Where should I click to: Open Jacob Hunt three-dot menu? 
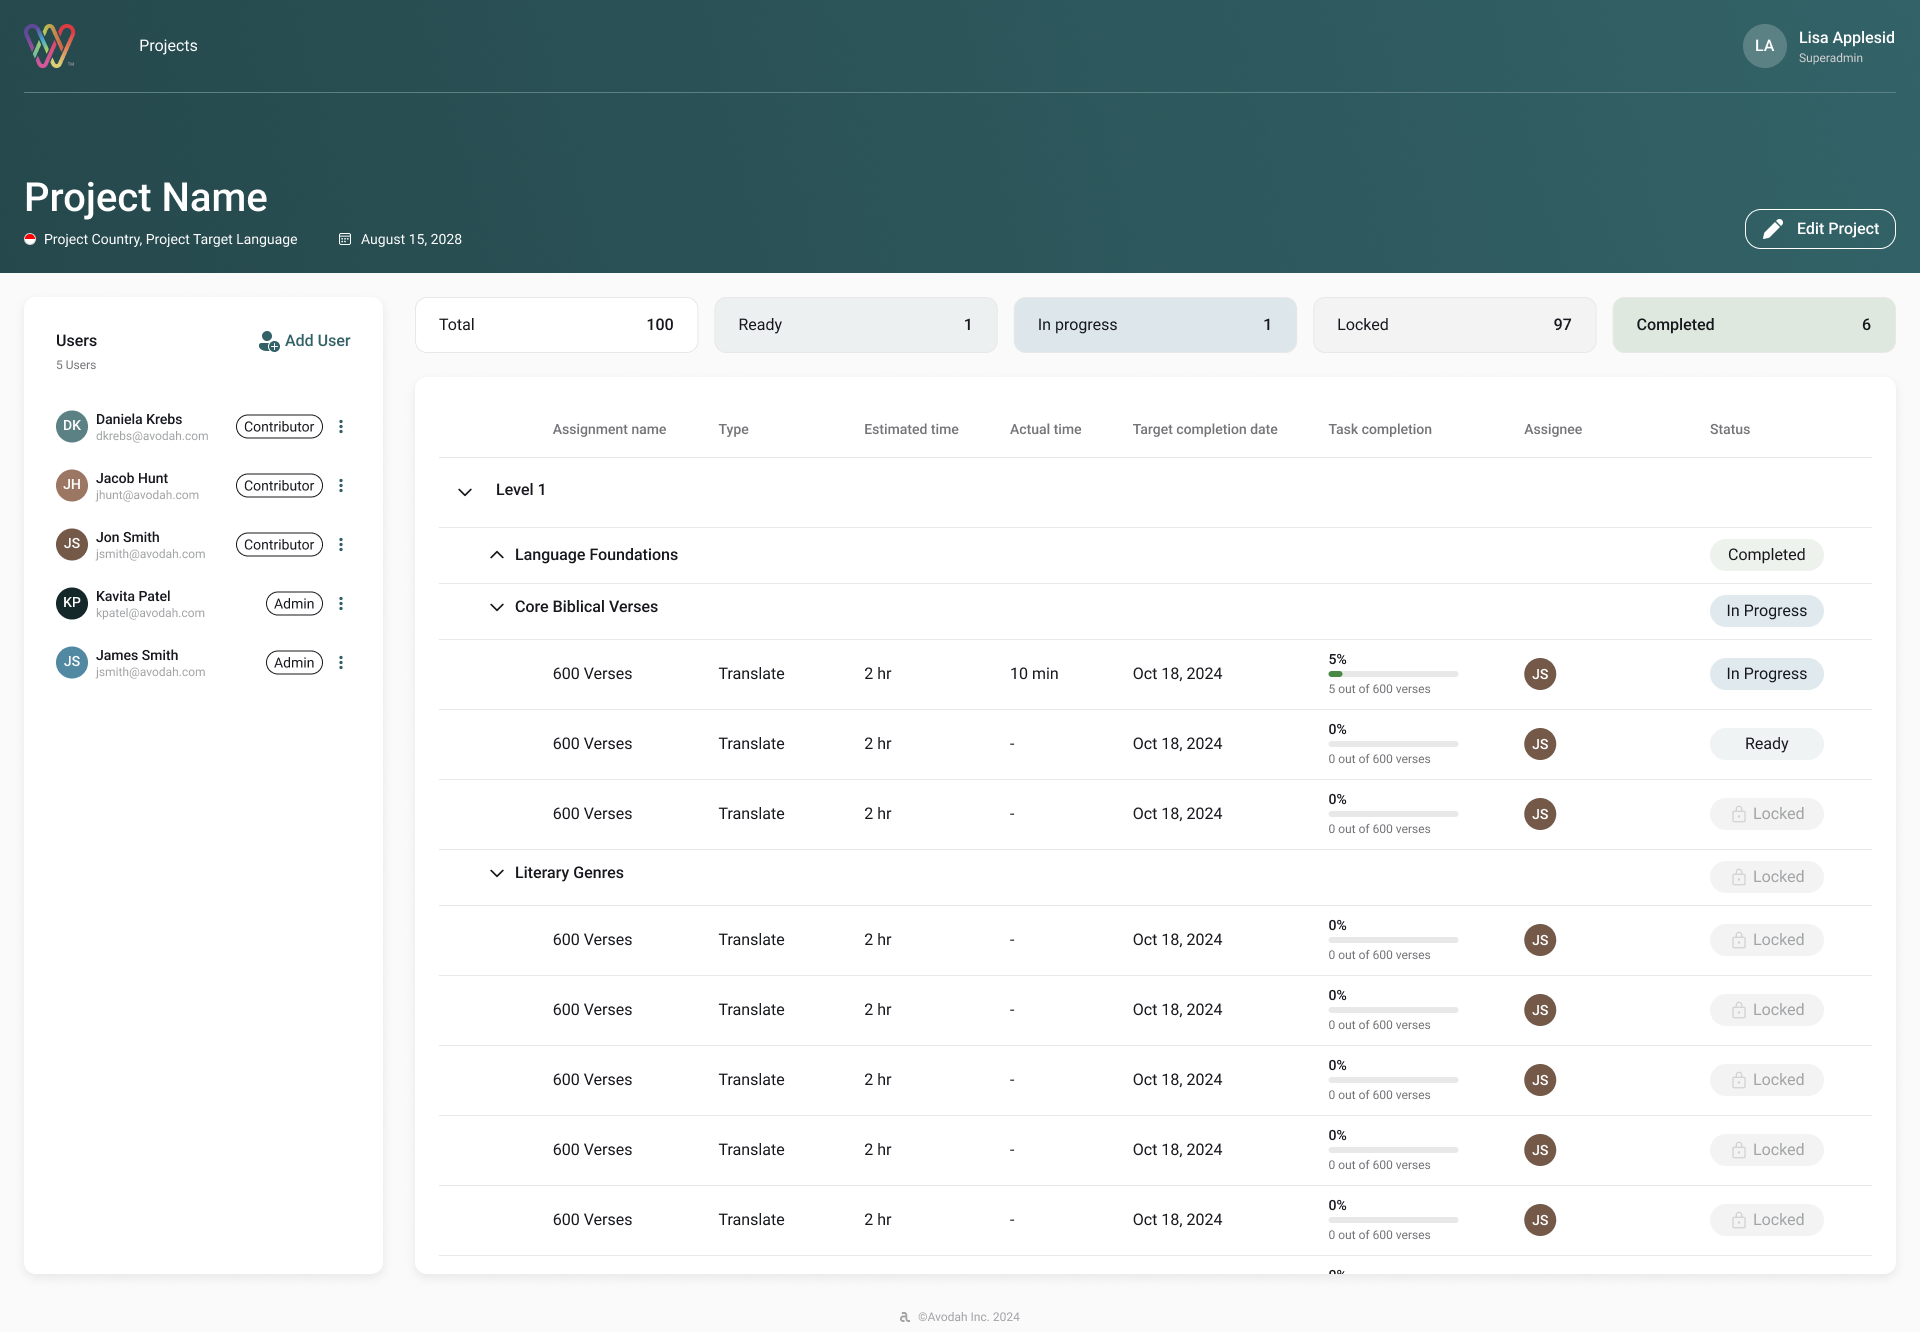click(x=341, y=486)
